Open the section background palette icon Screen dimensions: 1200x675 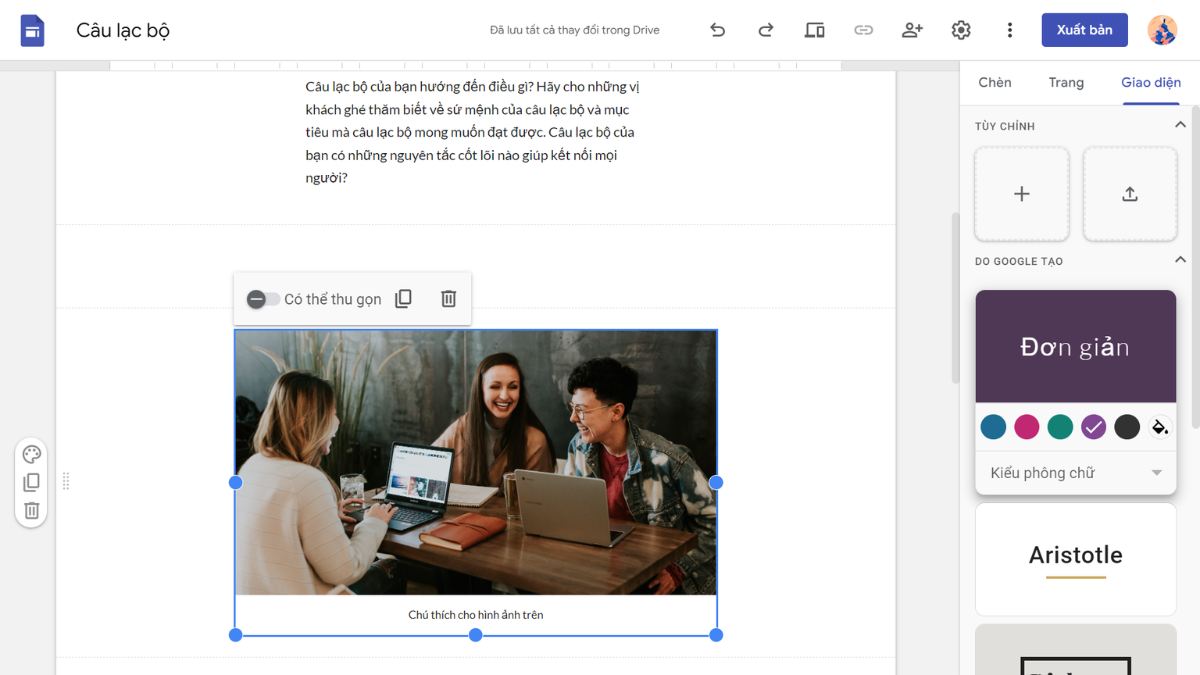(32, 455)
